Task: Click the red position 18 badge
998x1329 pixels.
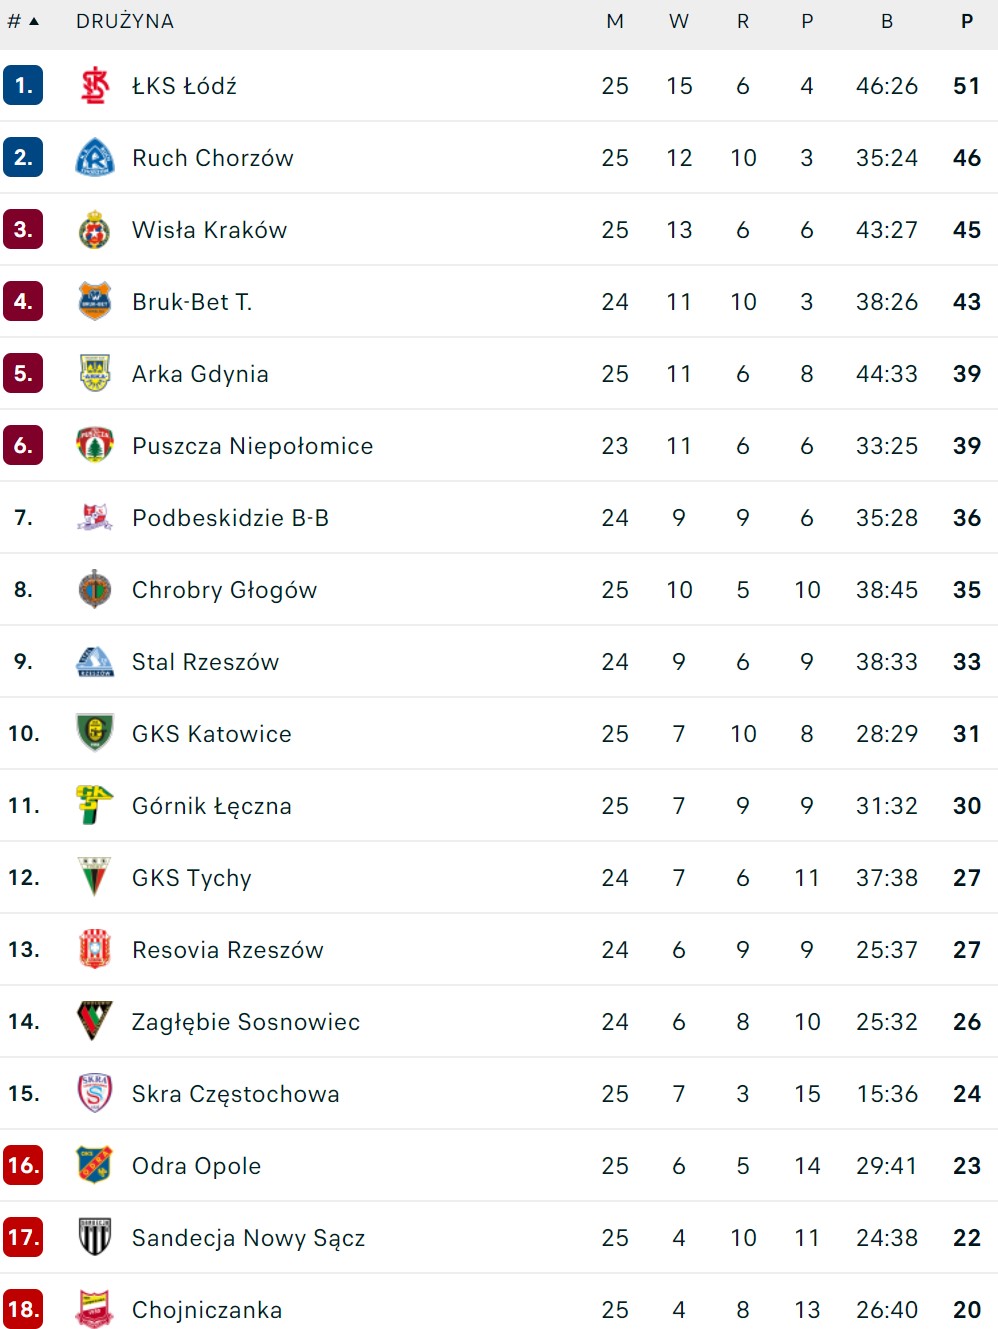Action: coord(23,1310)
